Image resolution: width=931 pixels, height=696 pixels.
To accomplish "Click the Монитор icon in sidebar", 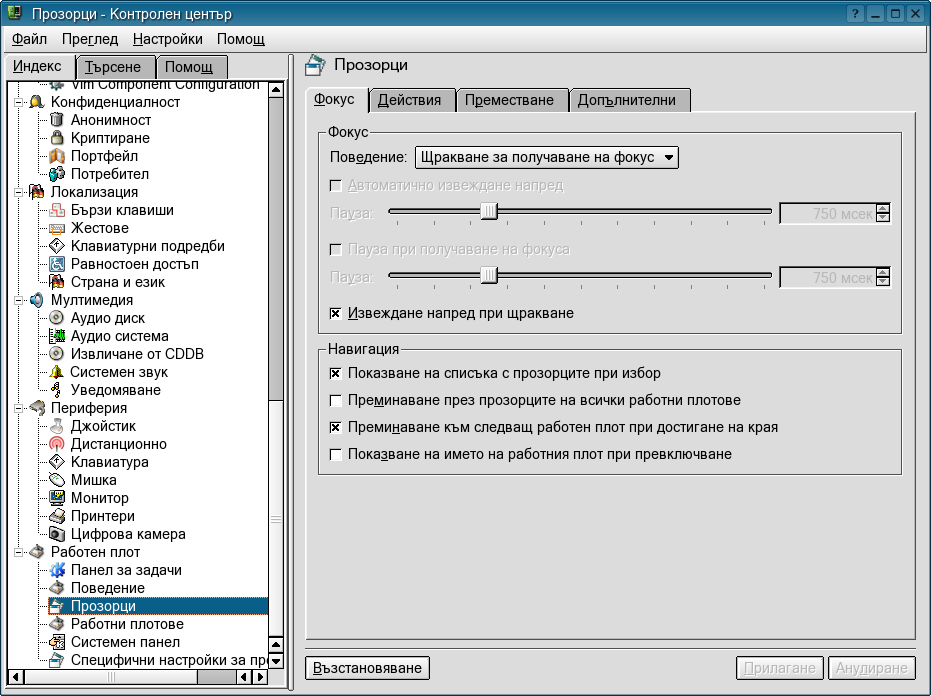I will 57,498.
